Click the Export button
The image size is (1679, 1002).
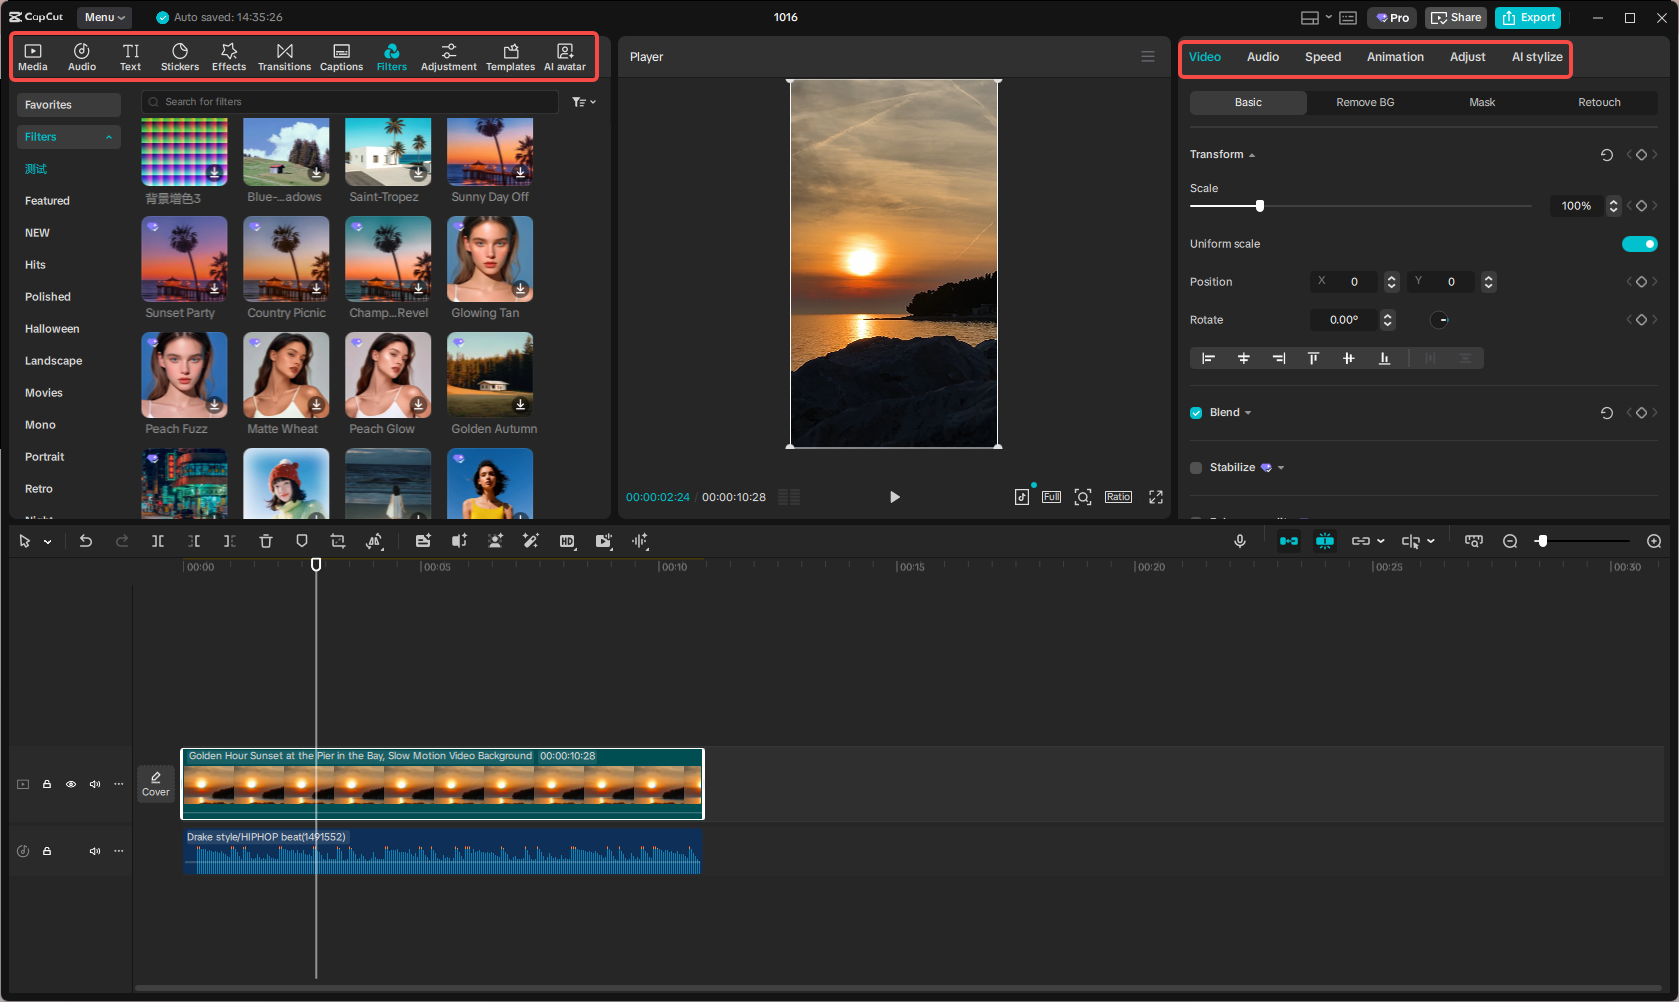pos(1528,17)
